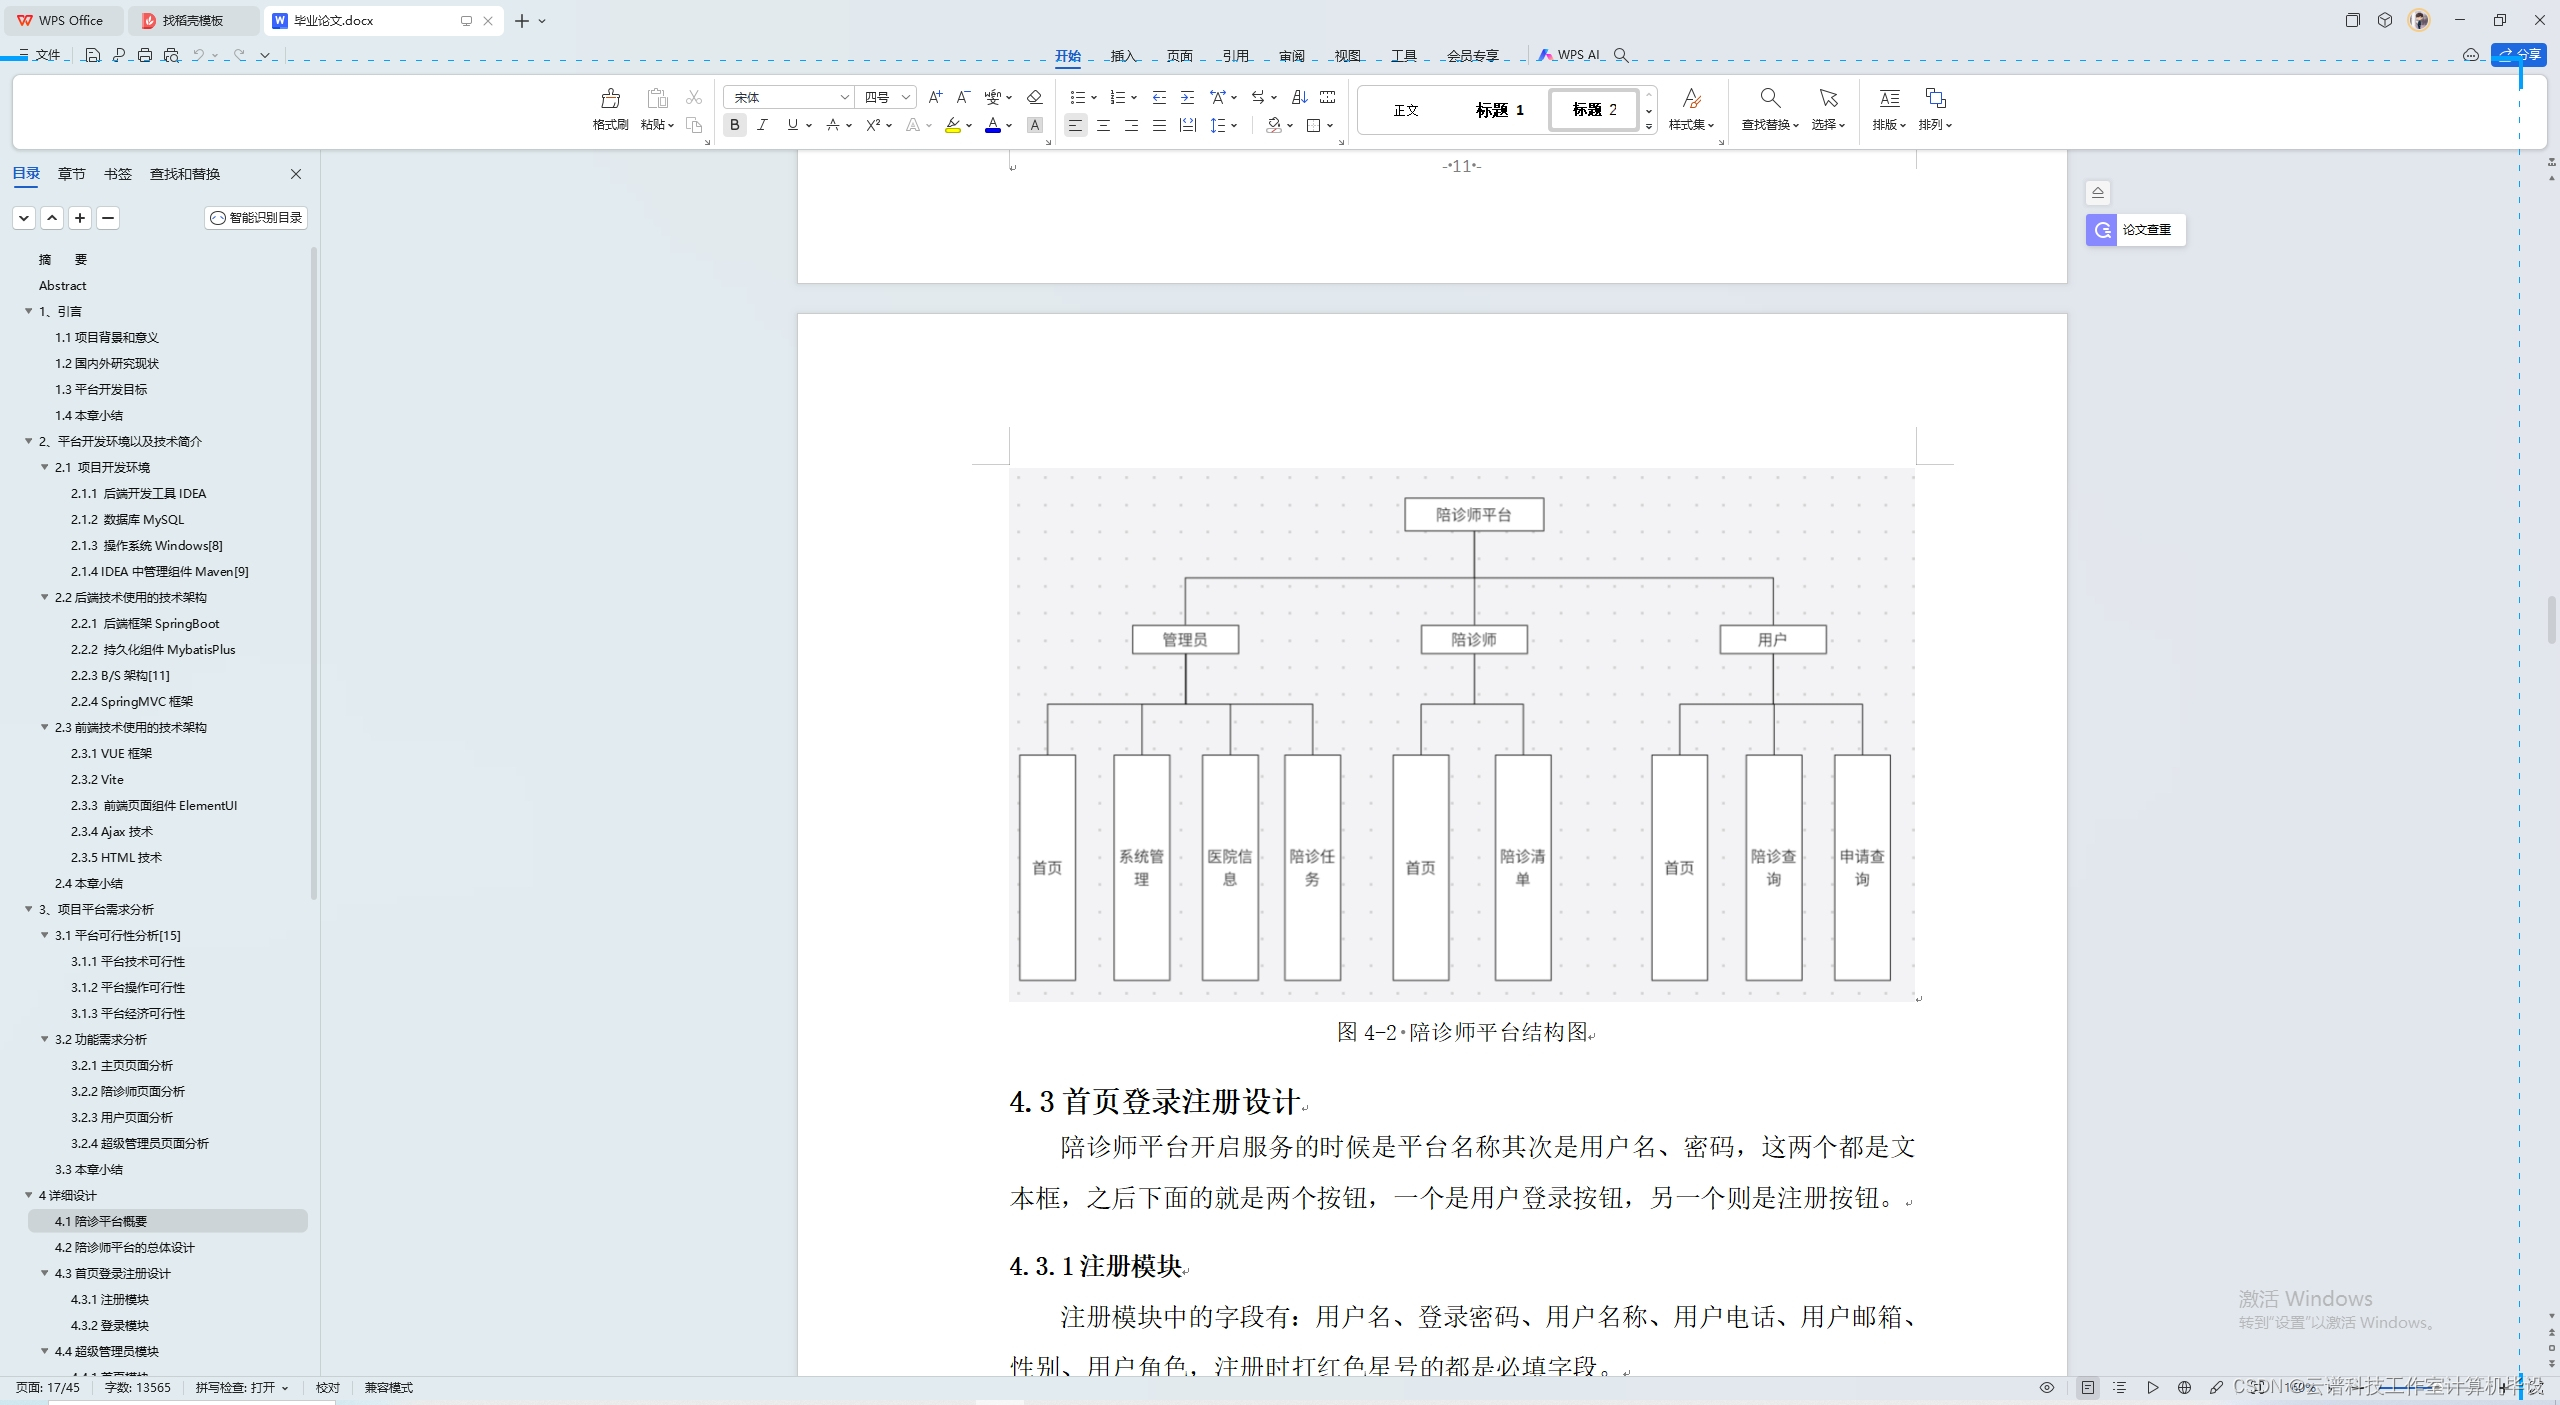Open the font name dropdown 宋体
The width and height of the screenshot is (2560, 1405).
click(844, 97)
